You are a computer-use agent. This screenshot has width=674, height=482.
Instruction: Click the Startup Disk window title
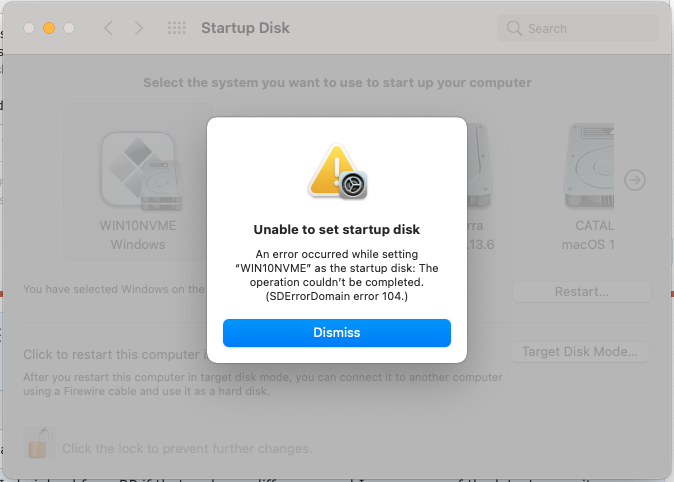coord(245,28)
